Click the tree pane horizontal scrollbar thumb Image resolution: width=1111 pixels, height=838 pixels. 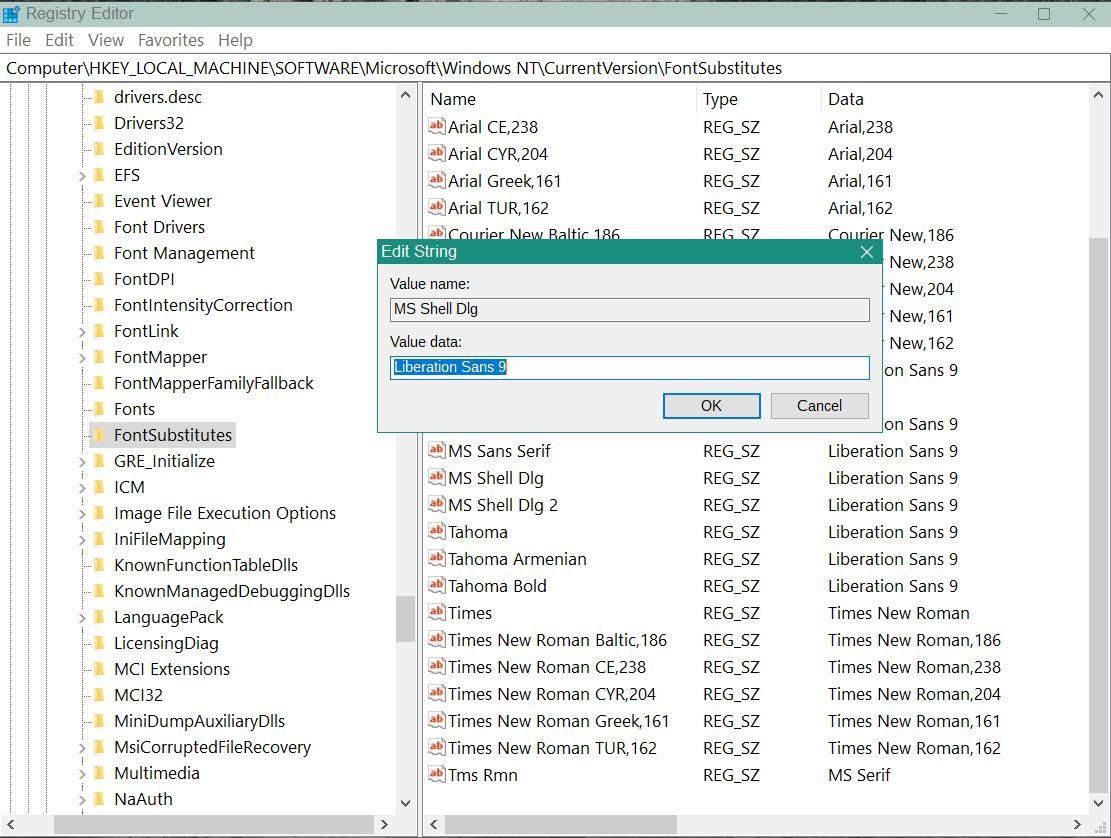pyautogui.click(x=214, y=825)
